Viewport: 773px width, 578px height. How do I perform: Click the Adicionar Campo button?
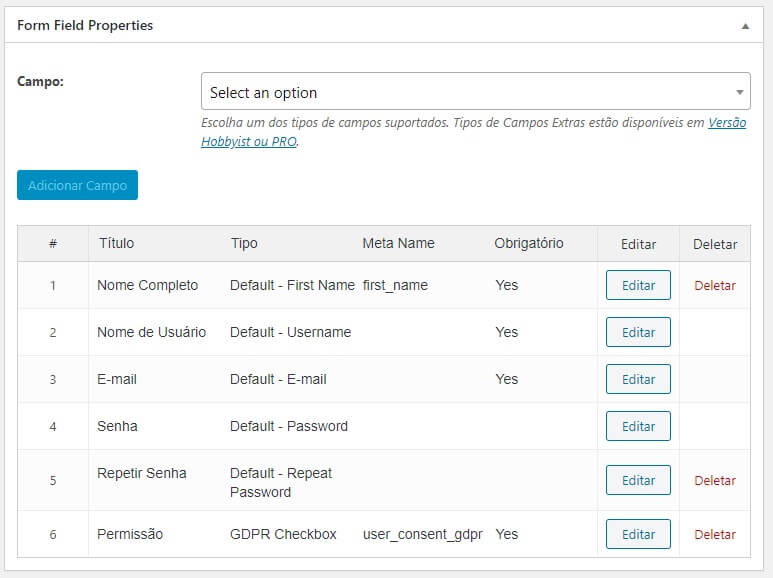pos(77,185)
